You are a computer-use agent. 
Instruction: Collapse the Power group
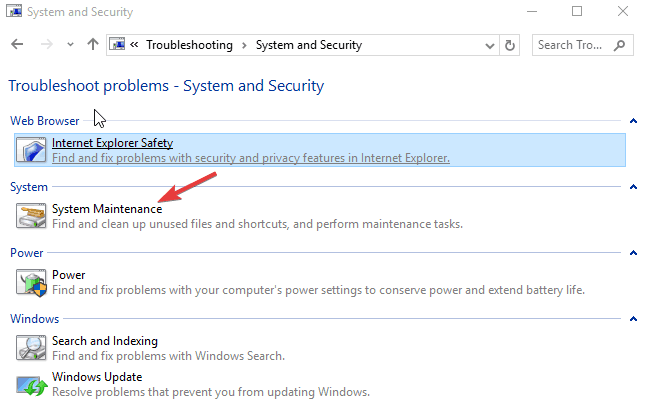pyautogui.click(x=633, y=253)
